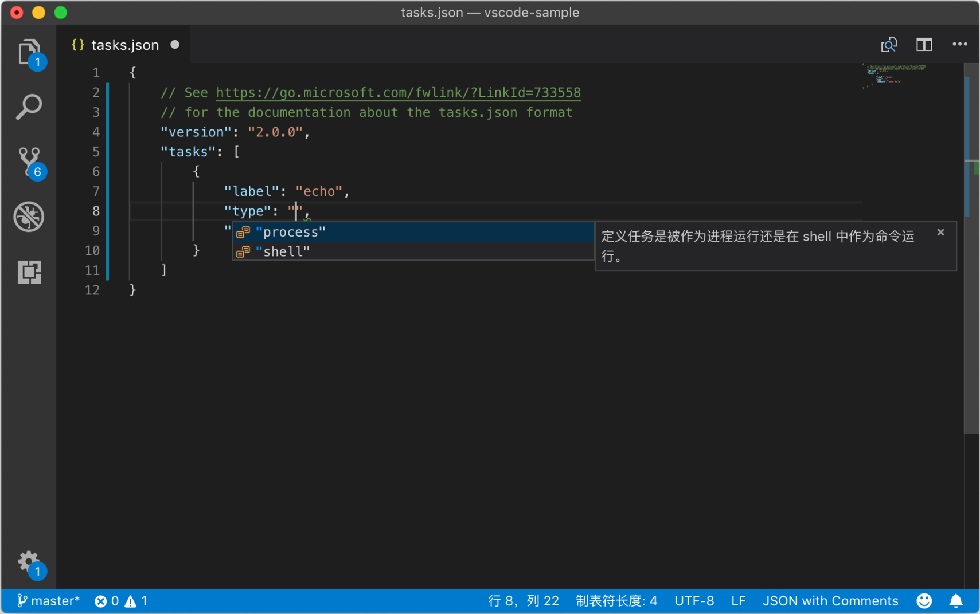Split the editor with split icon
This screenshot has width=980, height=614.
click(924, 44)
